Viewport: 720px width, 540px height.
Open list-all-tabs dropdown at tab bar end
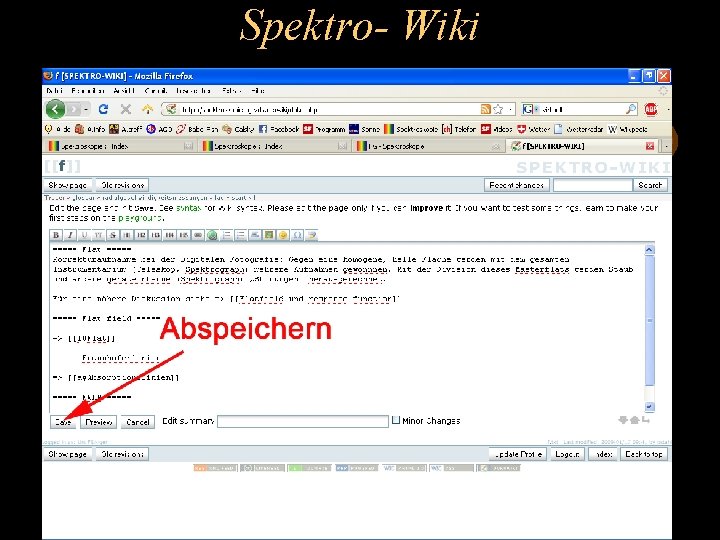(666, 146)
